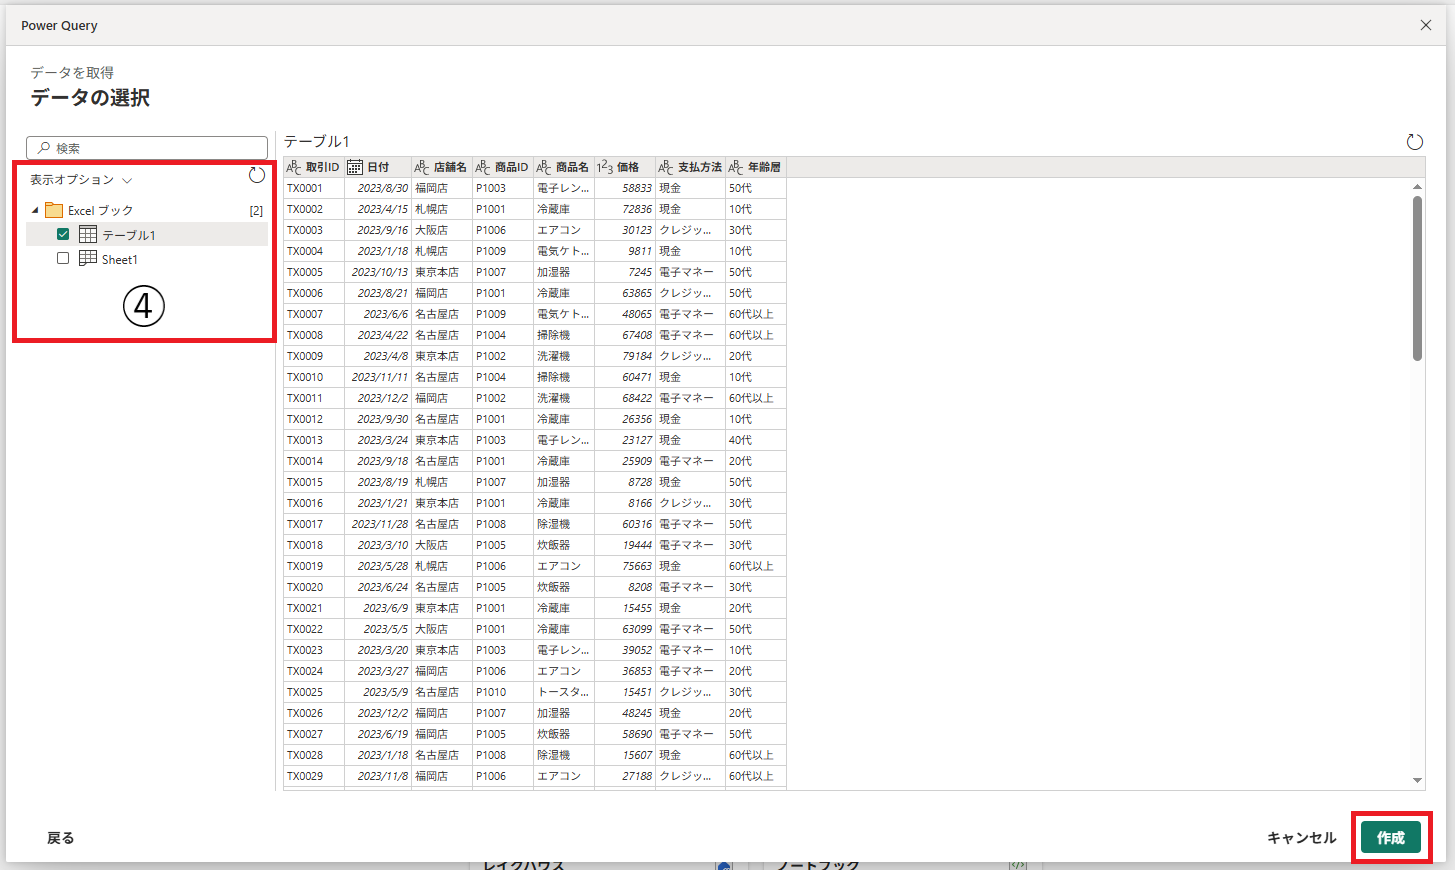Click the 取引ID column text type icon
The width and height of the screenshot is (1455, 870).
pos(294,167)
